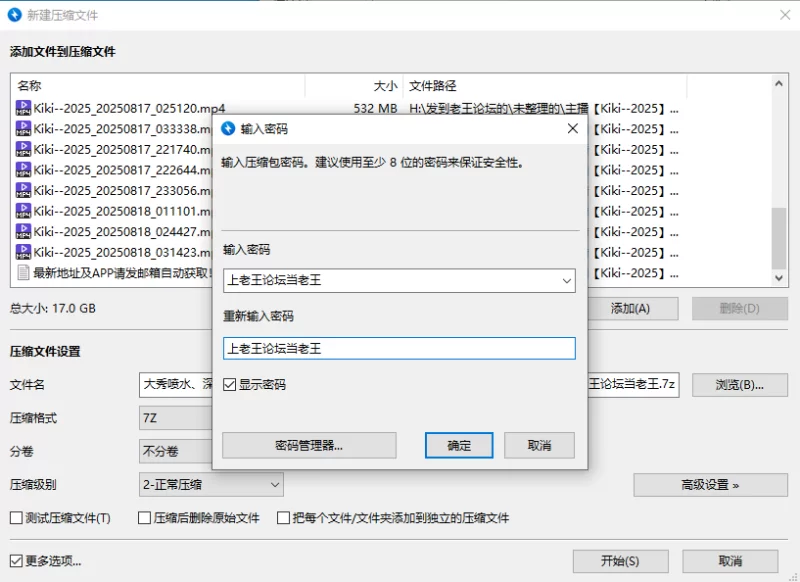Image resolution: width=800 pixels, height=582 pixels.
Task: Check 把每个文件/文件夹添加到独立的压缩文件
Action: tap(283, 518)
